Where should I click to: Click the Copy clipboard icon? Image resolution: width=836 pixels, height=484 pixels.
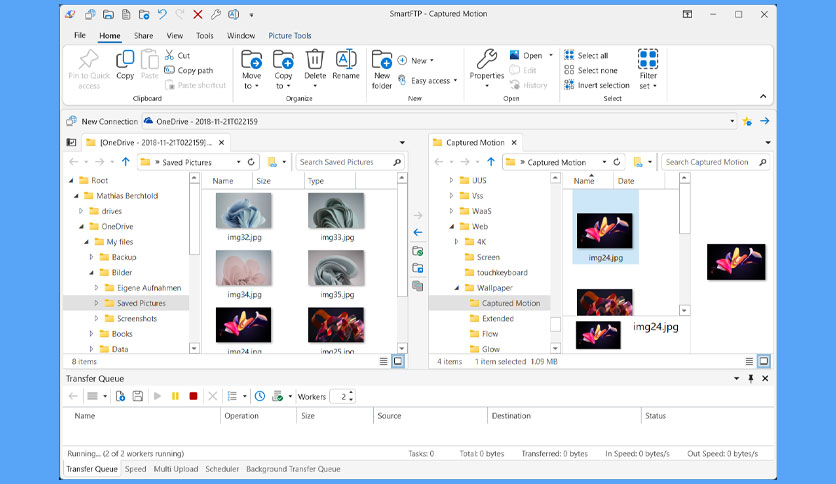[x=125, y=60]
